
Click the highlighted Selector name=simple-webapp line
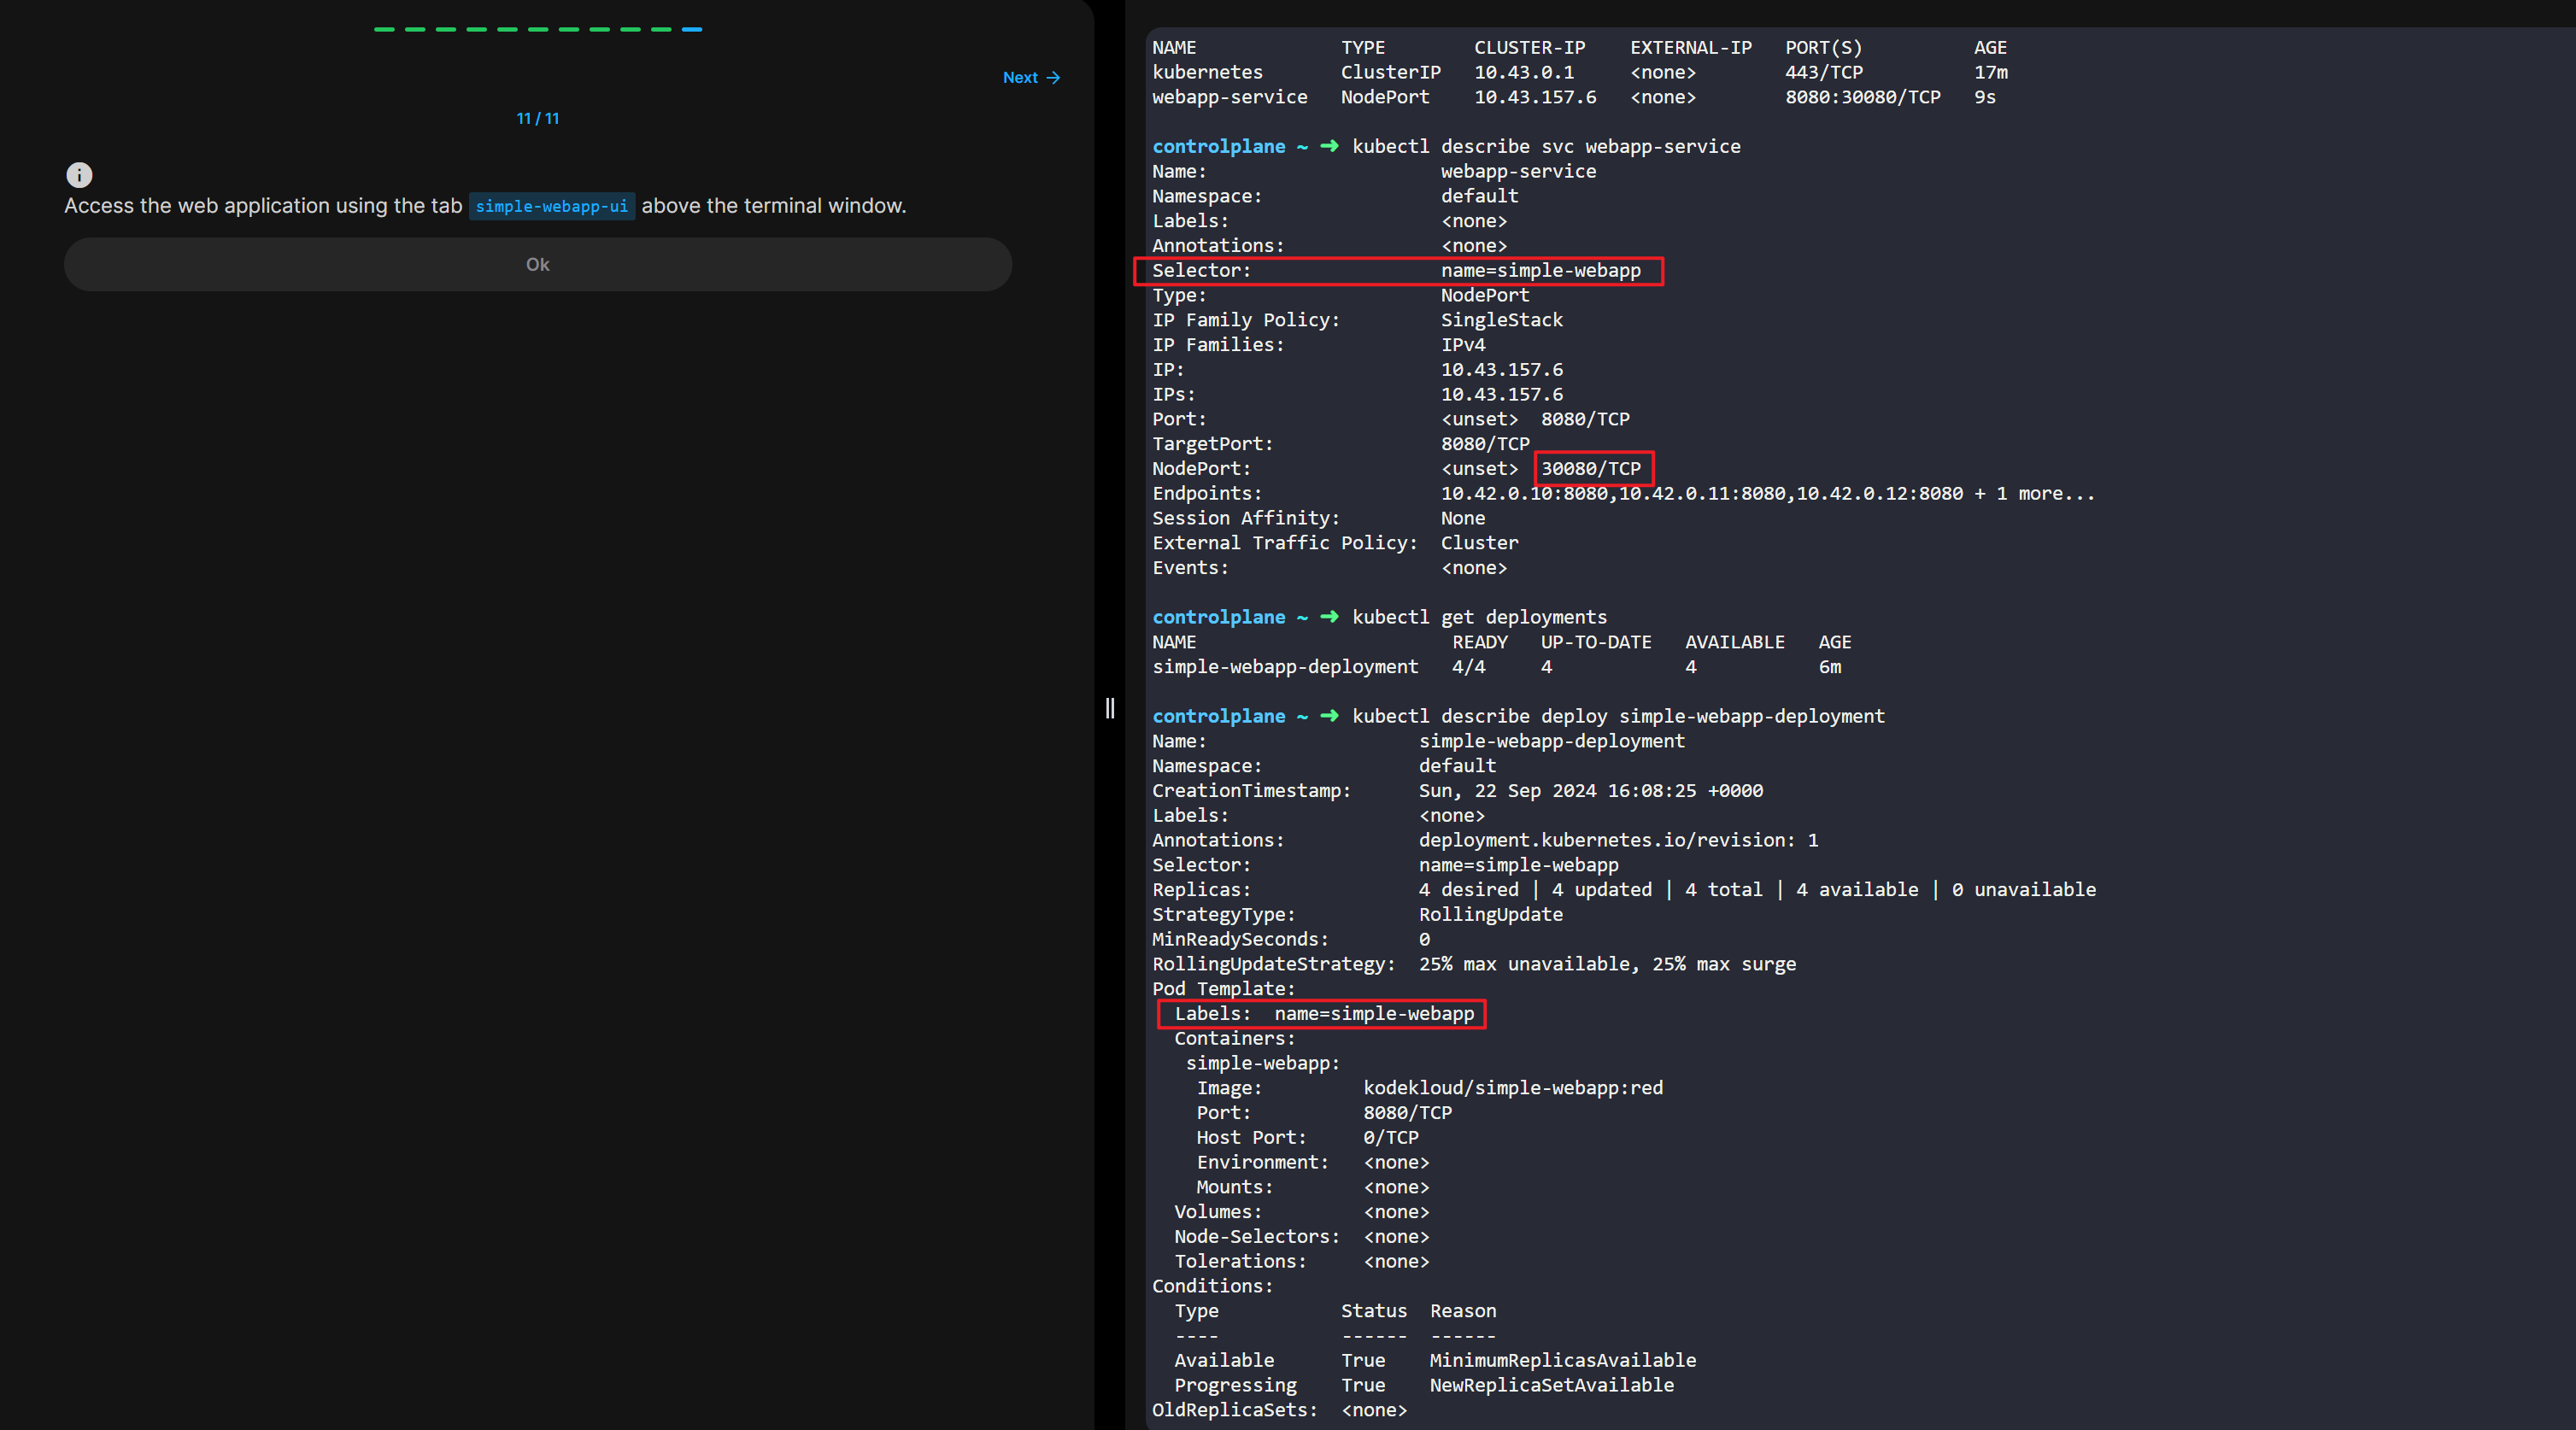point(1397,270)
